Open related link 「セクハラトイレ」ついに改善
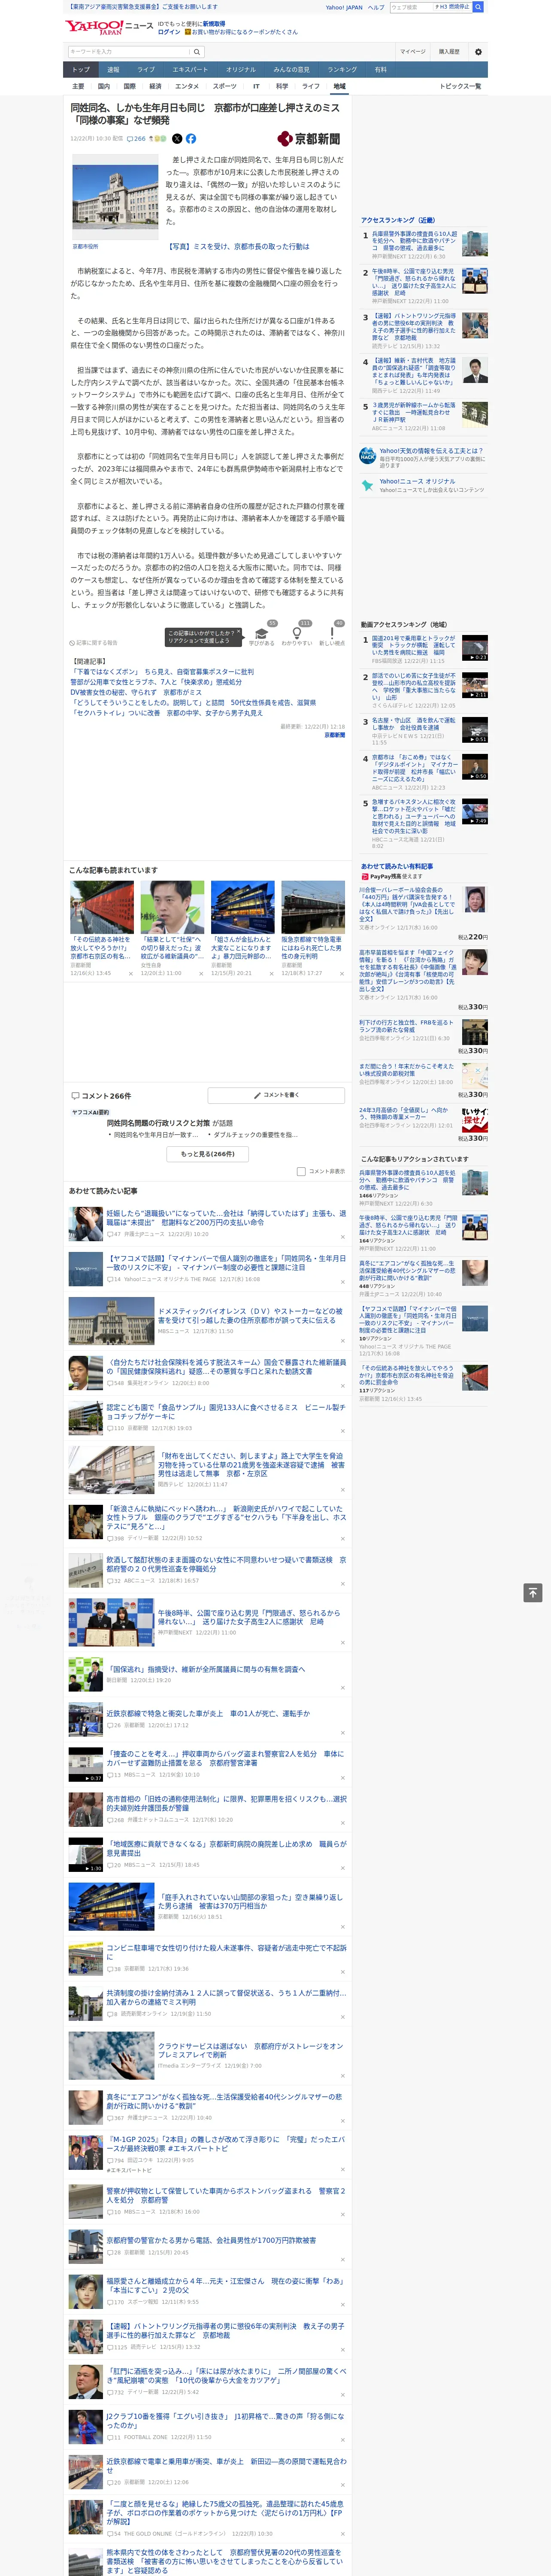Viewport: 551px width, 2576px height. pos(166,713)
